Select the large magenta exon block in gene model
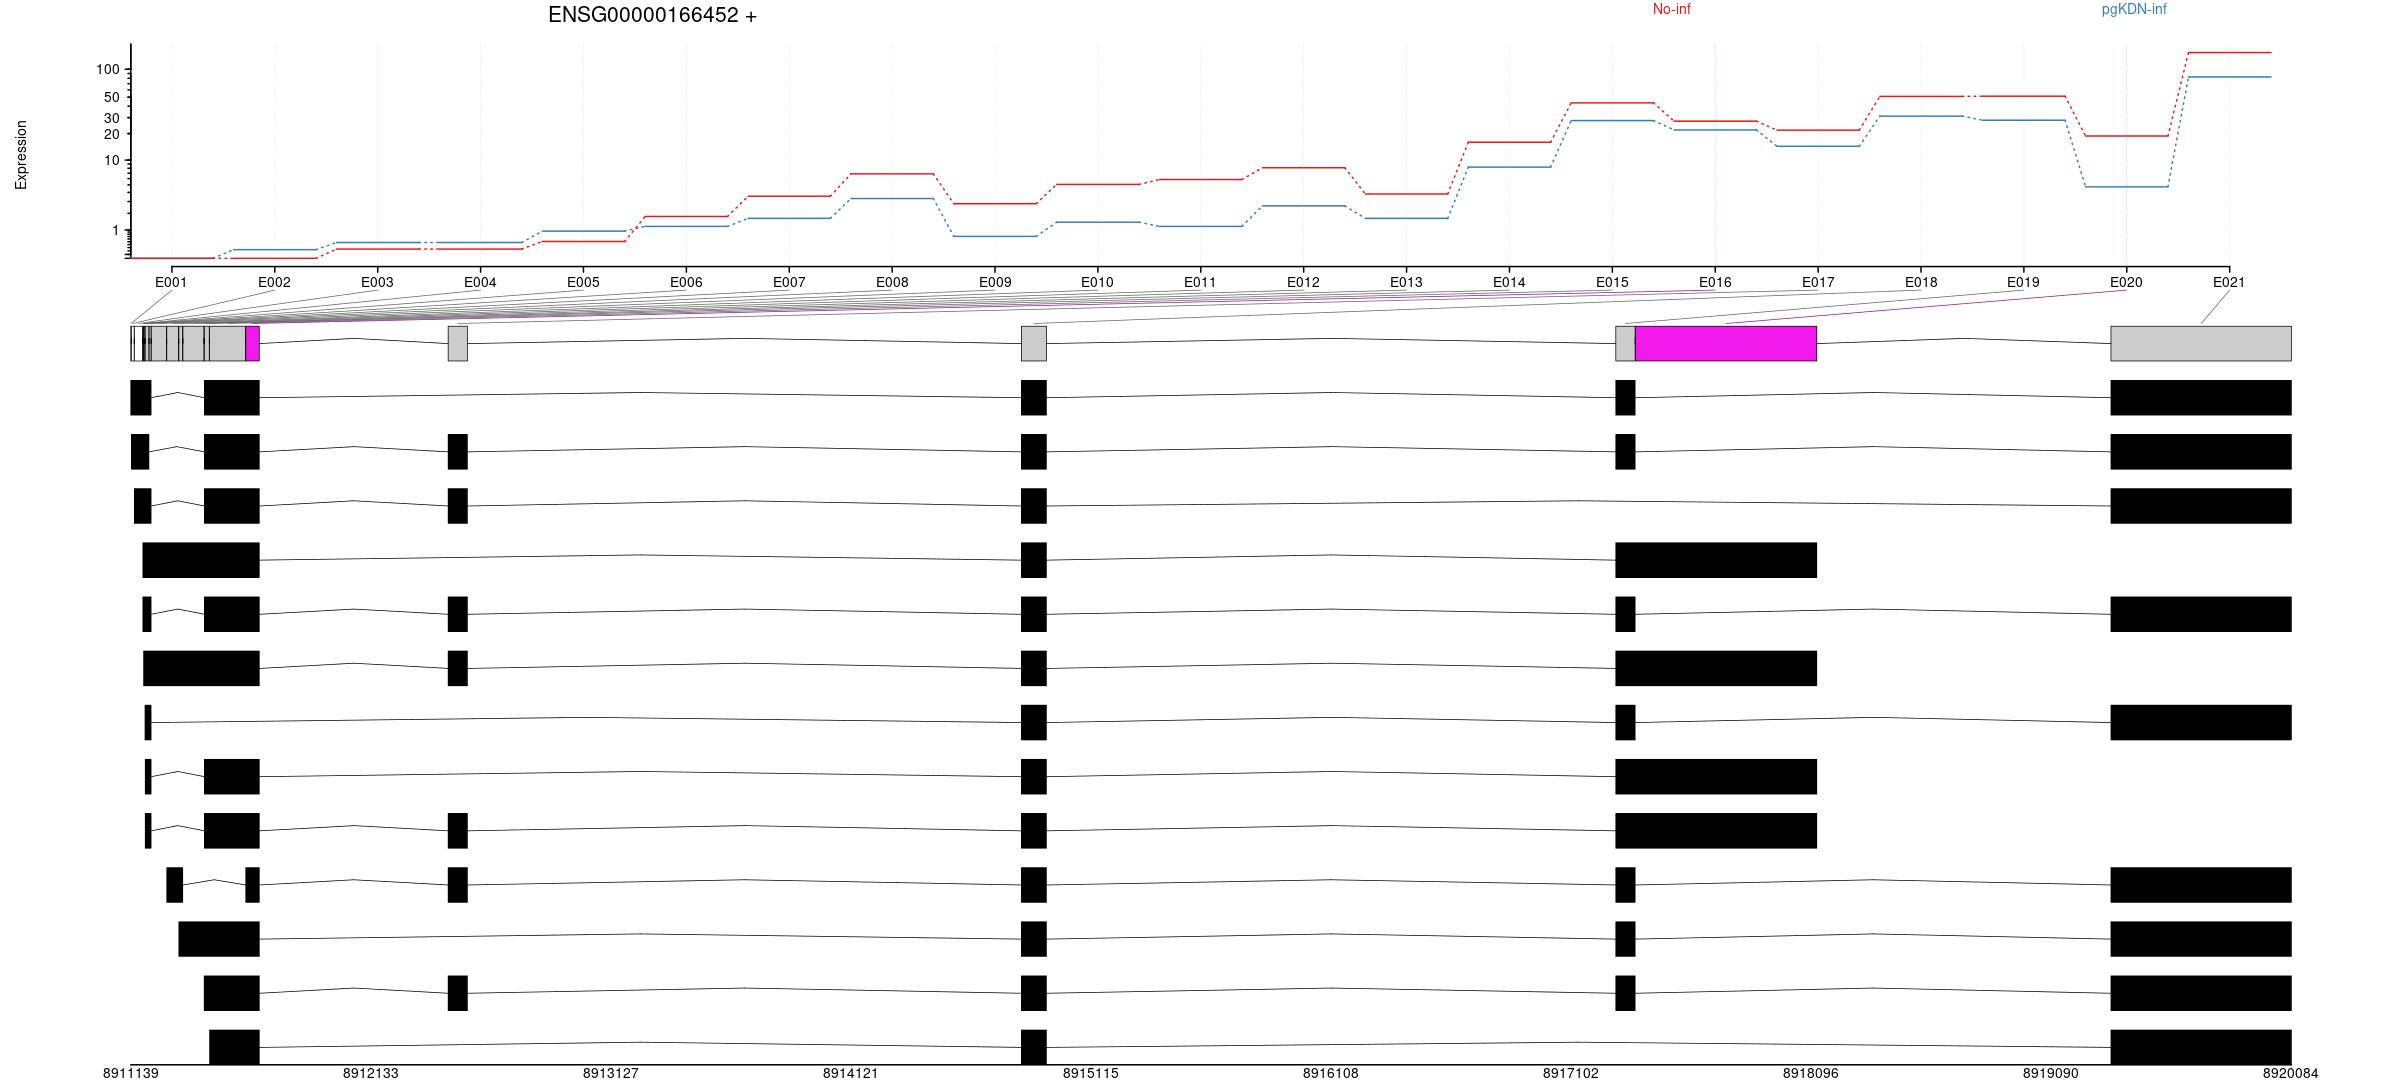 pyautogui.click(x=1726, y=343)
